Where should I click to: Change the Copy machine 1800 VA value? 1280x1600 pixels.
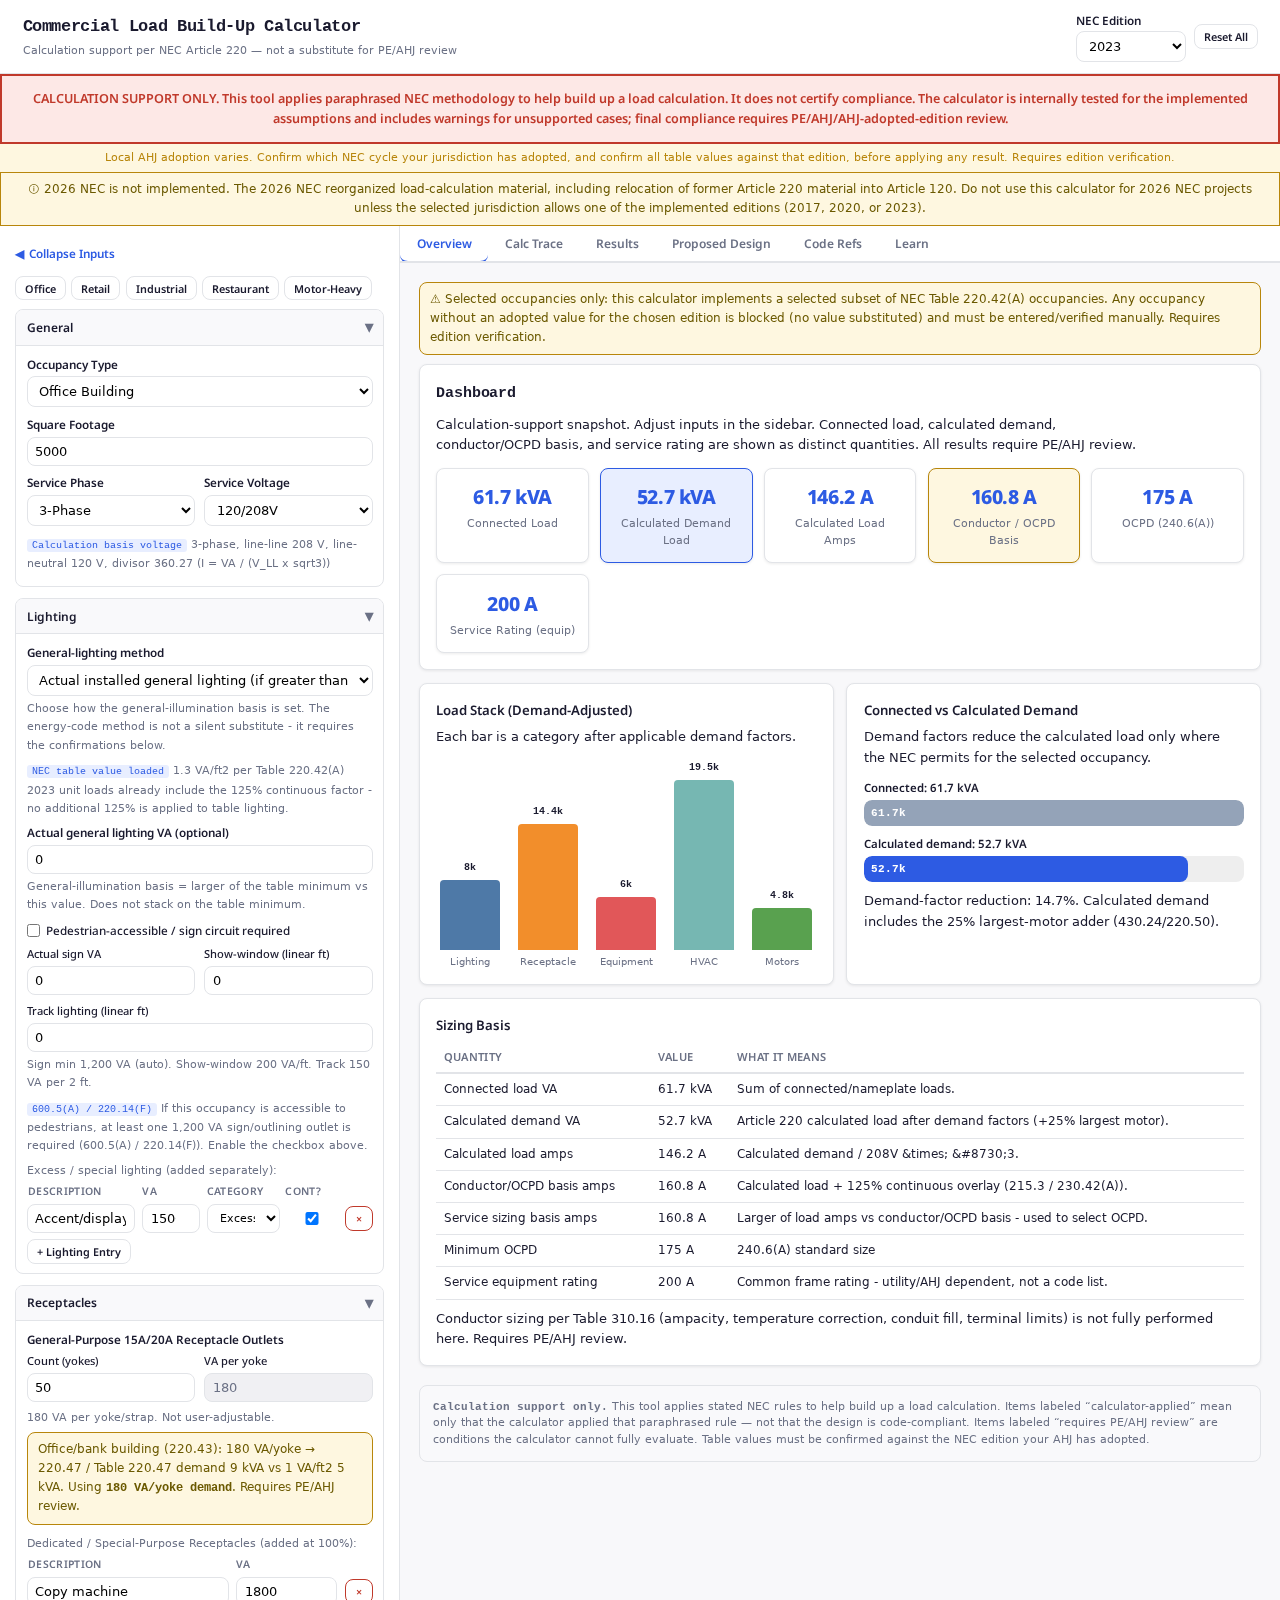click(286, 1590)
